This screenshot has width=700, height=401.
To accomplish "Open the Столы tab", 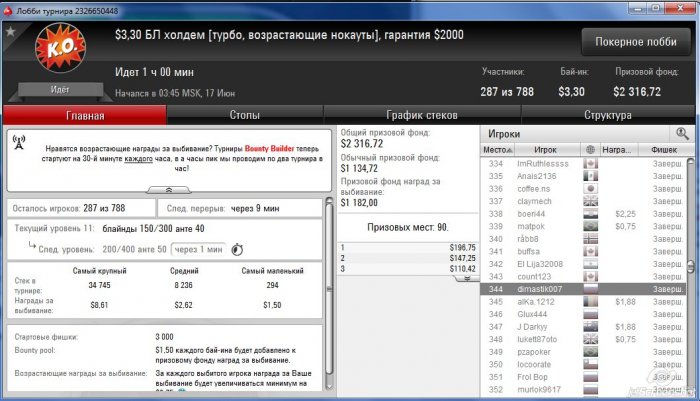I will click(245, 115).
